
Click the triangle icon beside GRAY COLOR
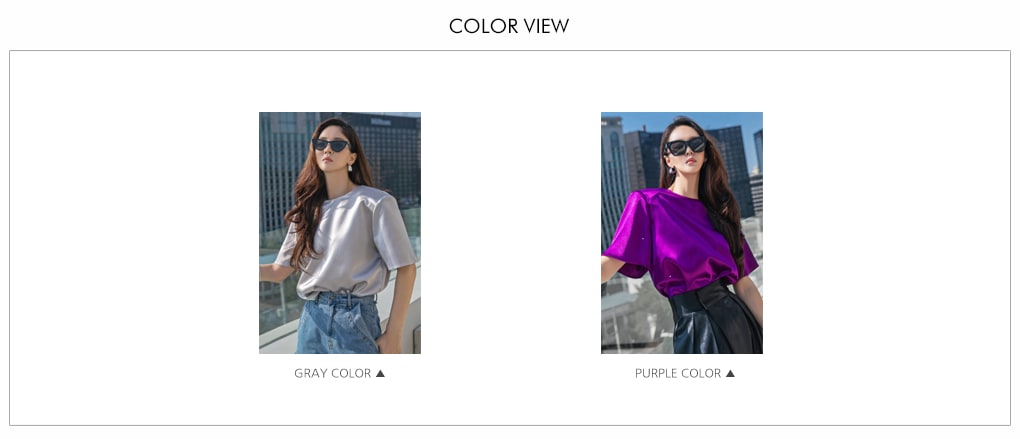(381, 373)
